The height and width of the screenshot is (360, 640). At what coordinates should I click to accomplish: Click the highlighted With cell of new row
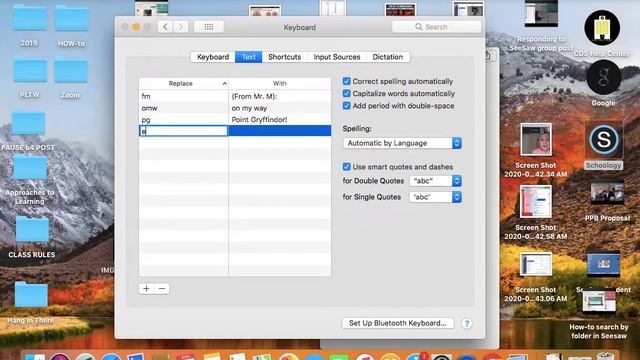(x=280, y=131)
